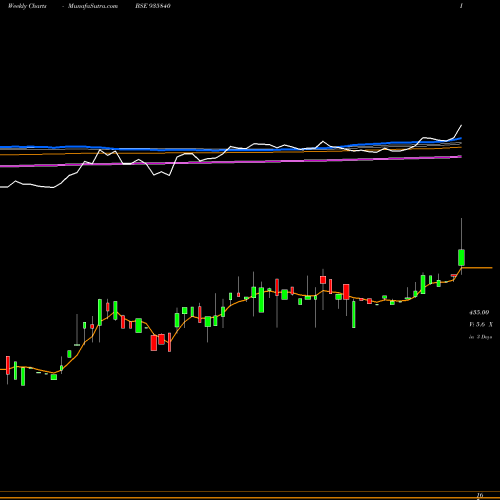The image size is (500, 500).
Task: Click the 'V: 5.6 X' volume text
Action: tap(481, 325)
